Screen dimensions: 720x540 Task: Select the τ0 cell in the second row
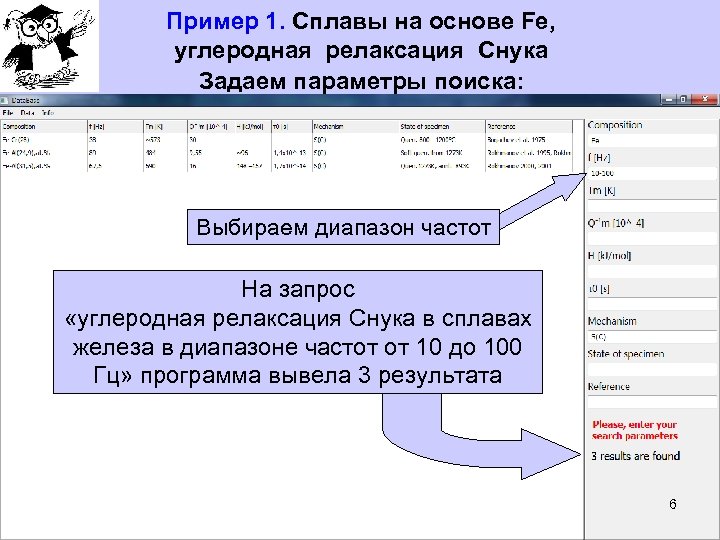coord(292,152)
